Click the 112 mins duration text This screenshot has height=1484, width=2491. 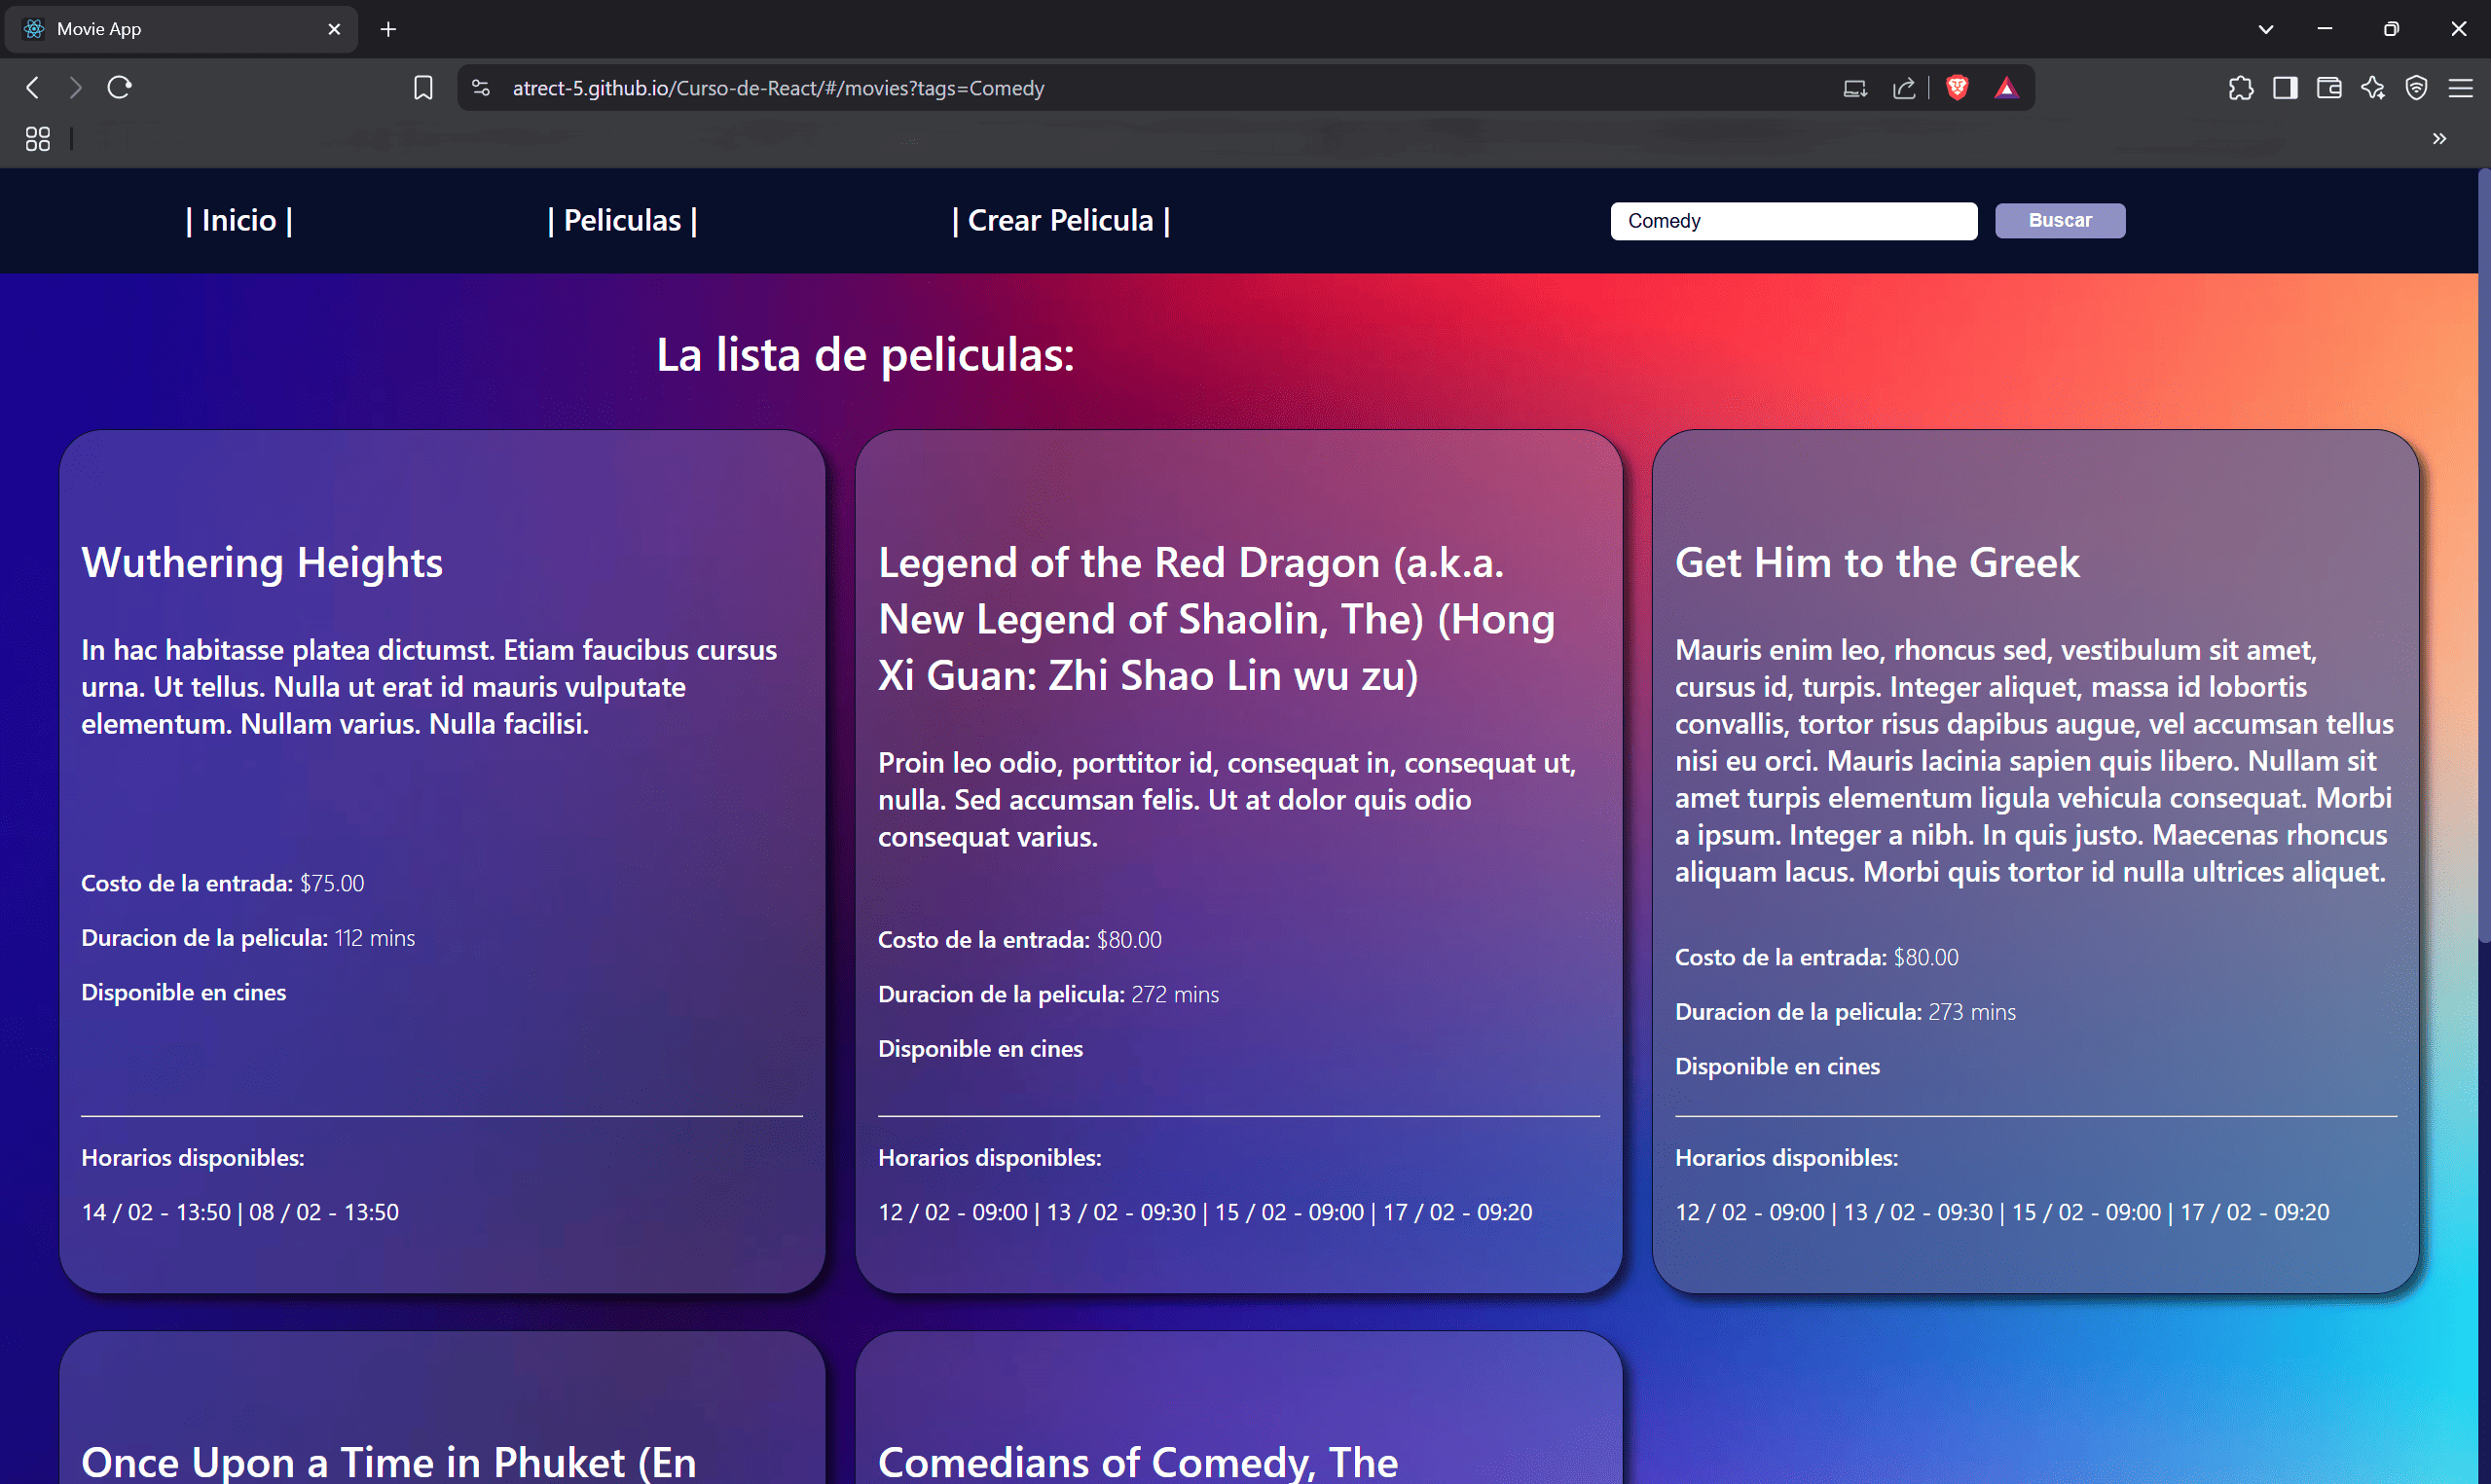375,938
